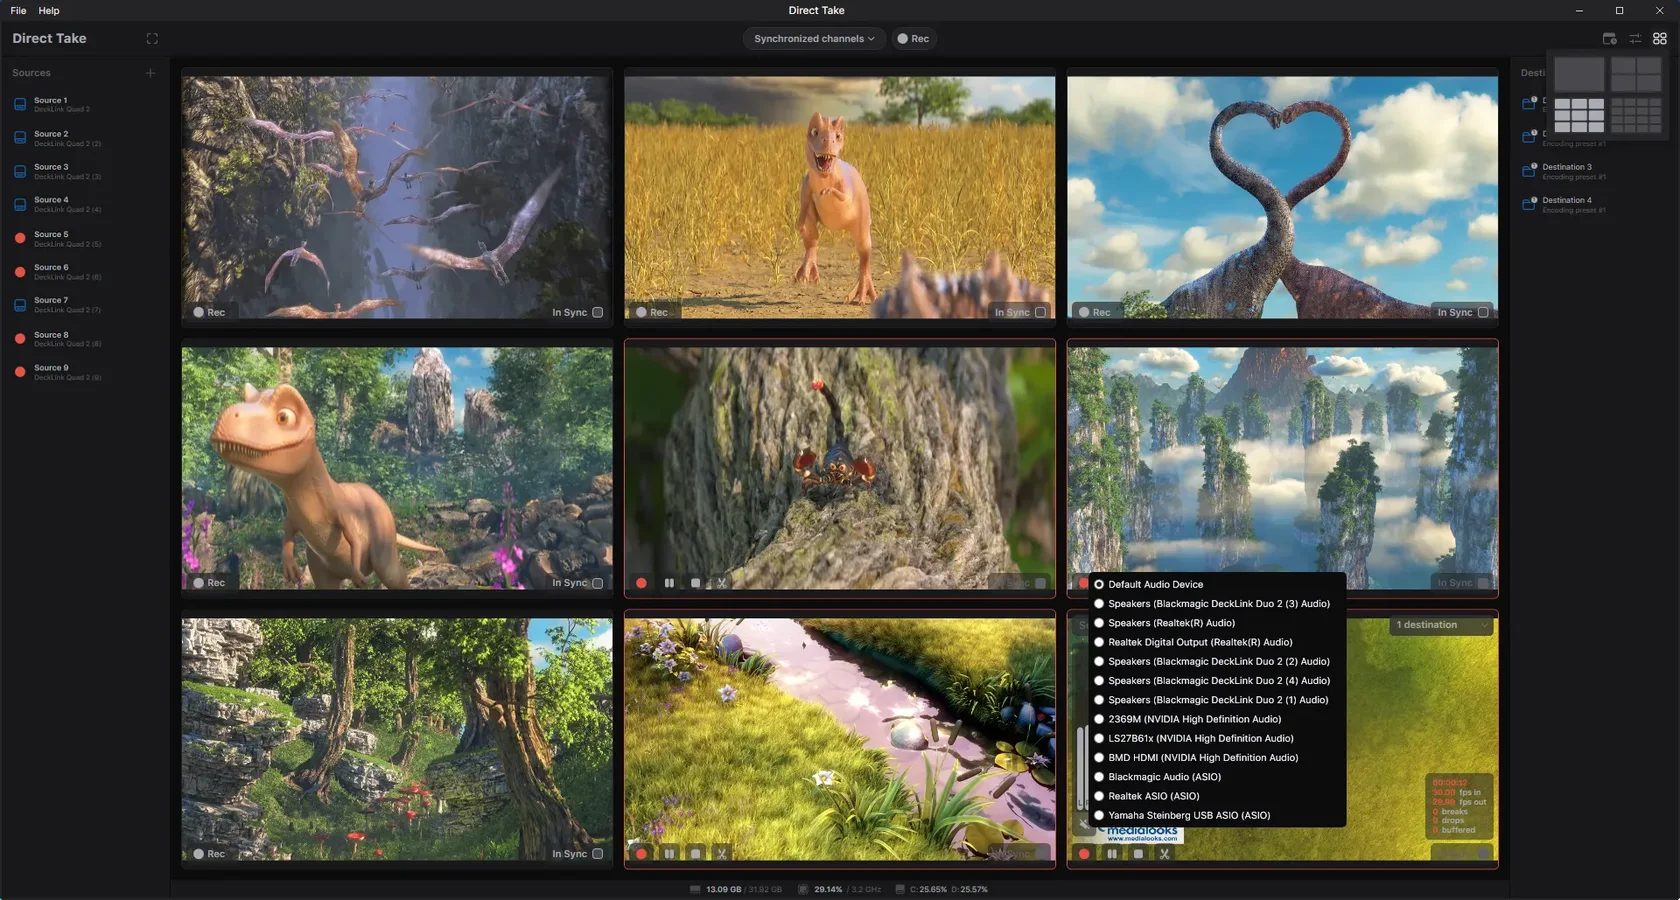The image size is (1680, 900).
Task: Stop recording on the pink river preview
Action: 696,854
